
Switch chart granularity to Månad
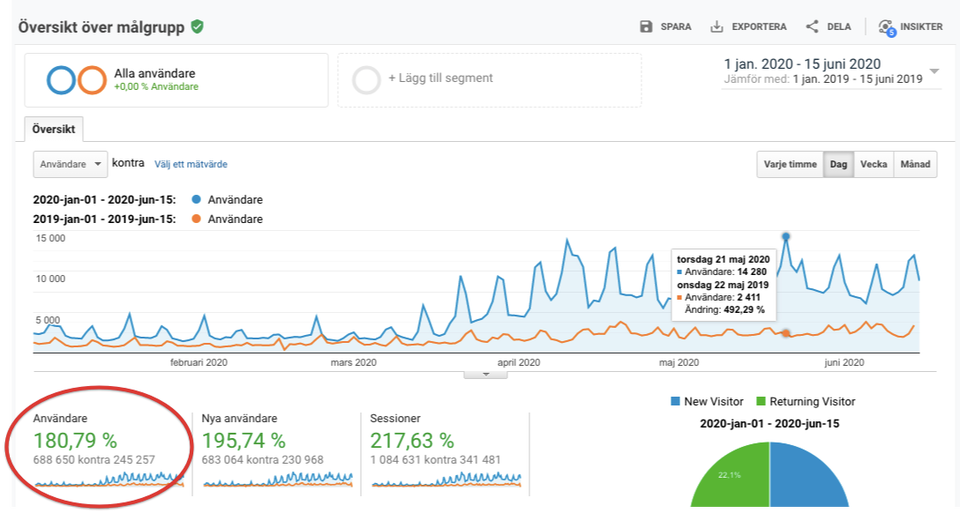(915, 164)
